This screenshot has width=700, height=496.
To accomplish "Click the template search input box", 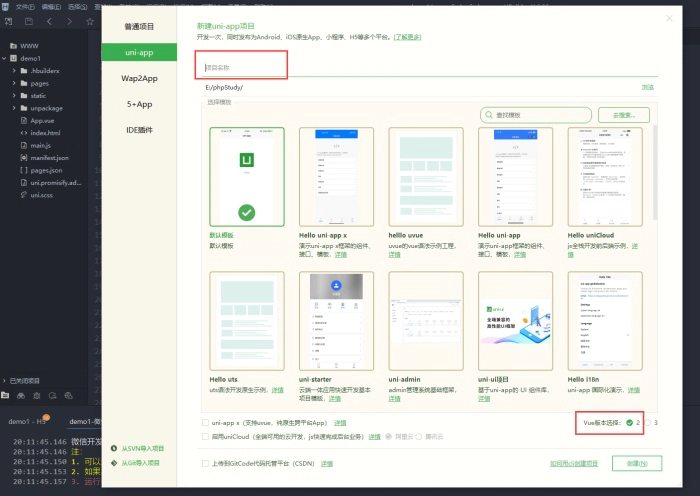I will point(536,115).
